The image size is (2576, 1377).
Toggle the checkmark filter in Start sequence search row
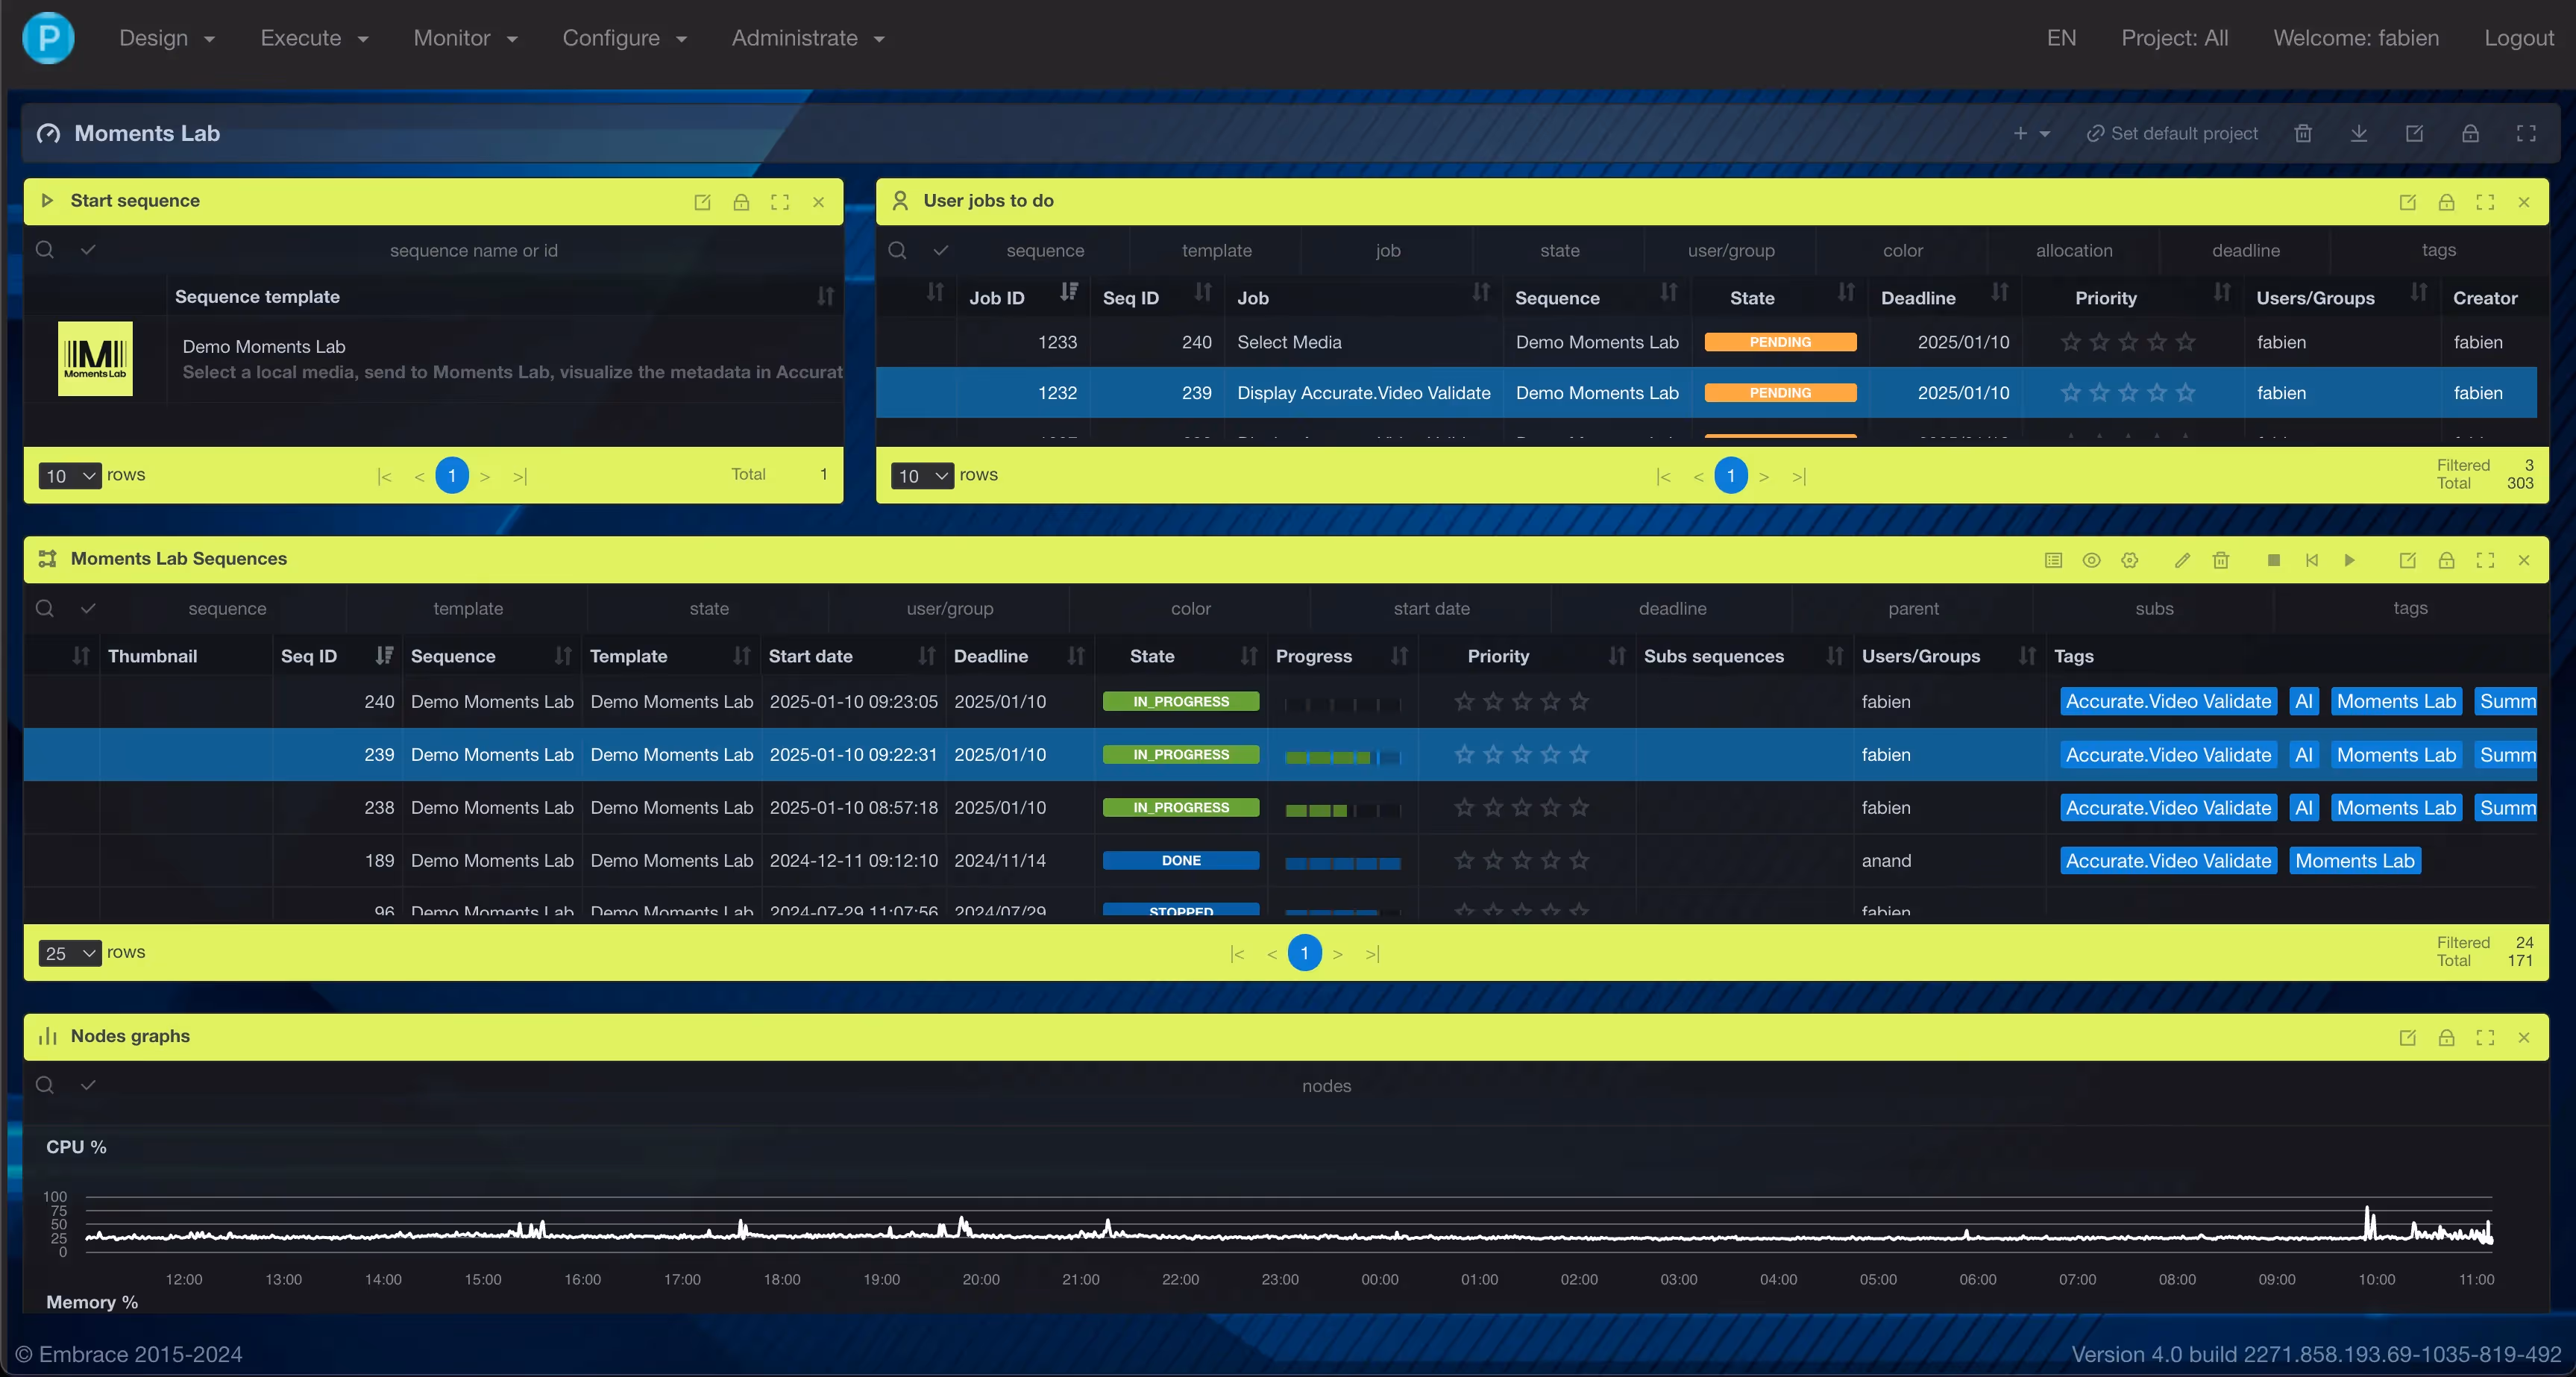click(88, 250)
